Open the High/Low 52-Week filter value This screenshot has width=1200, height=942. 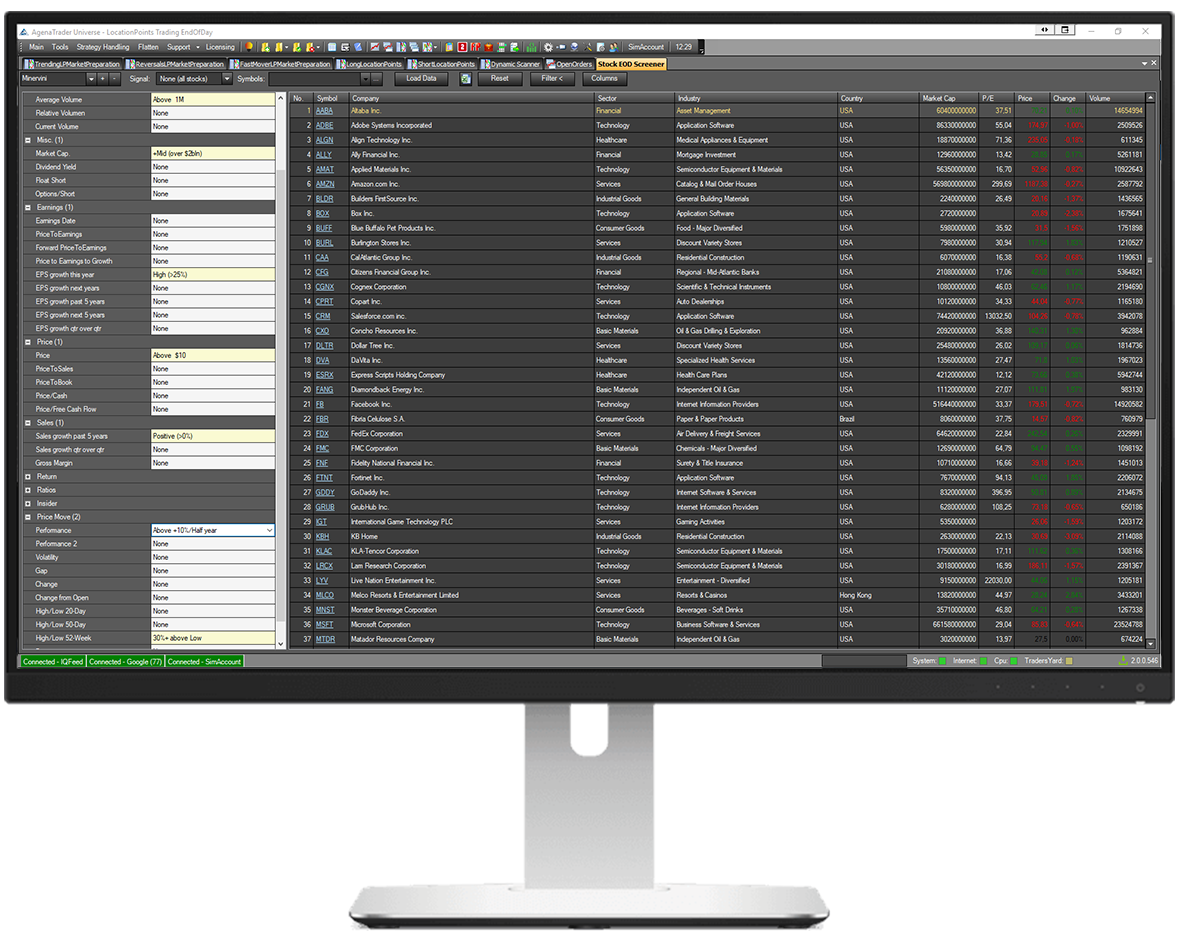(x=212, y=638)
